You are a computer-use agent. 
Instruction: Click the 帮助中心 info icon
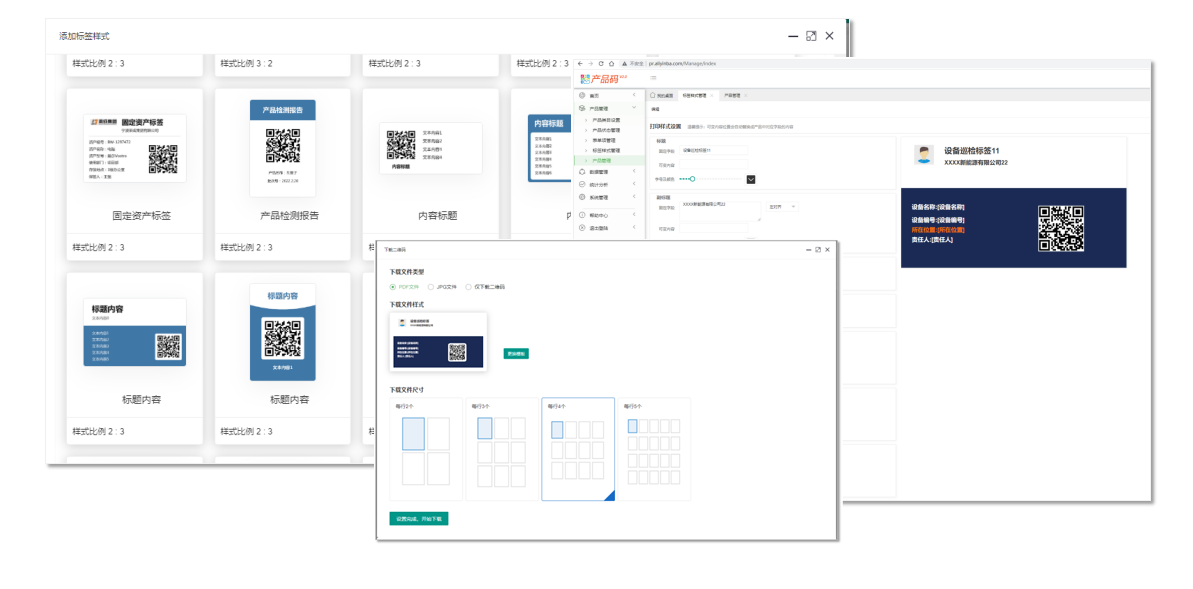tap(583, 215)
